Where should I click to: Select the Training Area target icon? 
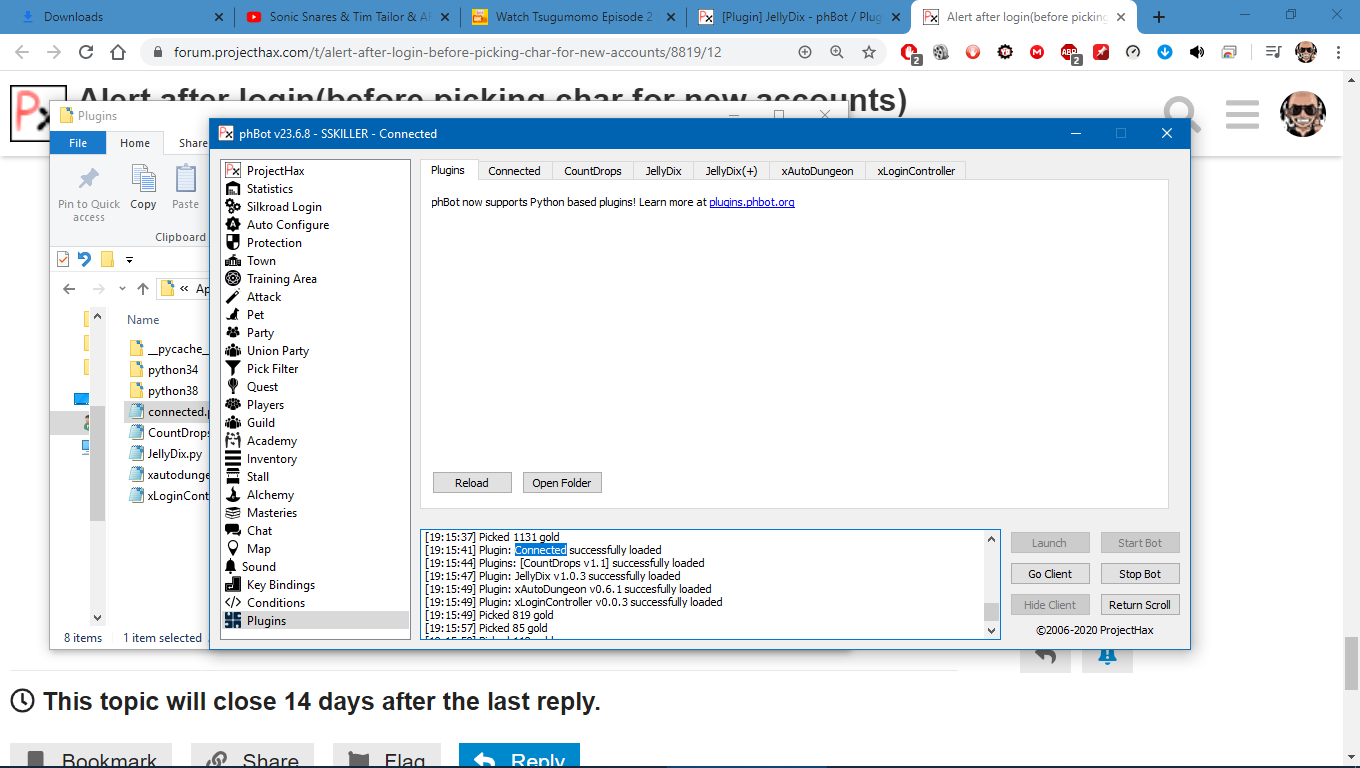click(233, 279)
